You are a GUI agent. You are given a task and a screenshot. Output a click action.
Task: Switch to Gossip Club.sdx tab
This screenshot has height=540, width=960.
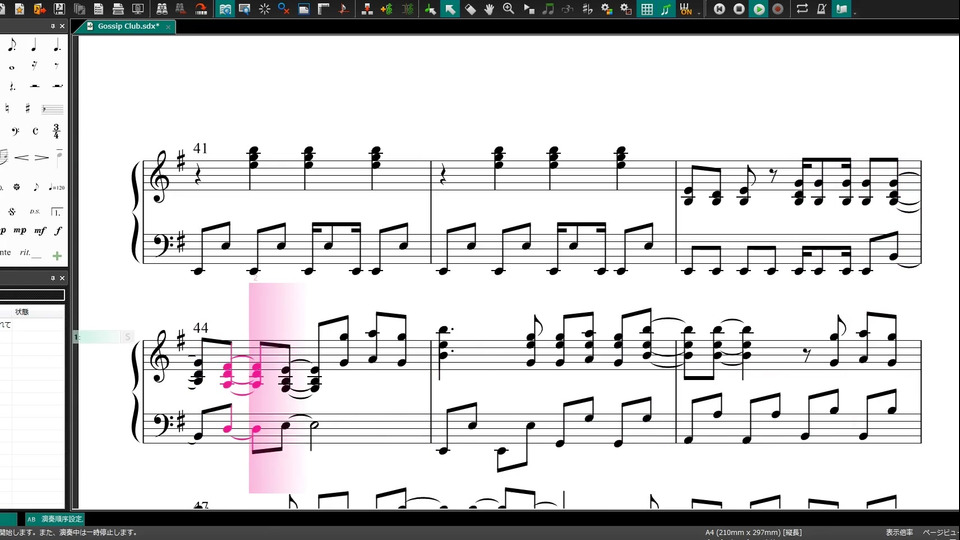(129, 26)
